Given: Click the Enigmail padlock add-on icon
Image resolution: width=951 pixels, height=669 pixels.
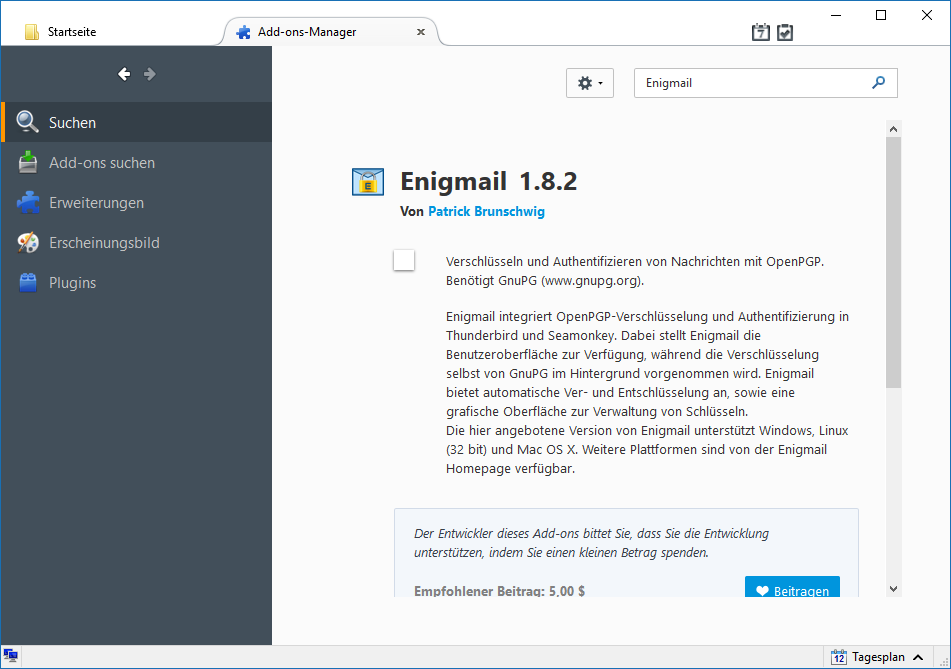Looking at the screenshot, I should click(x=368, y=181).
